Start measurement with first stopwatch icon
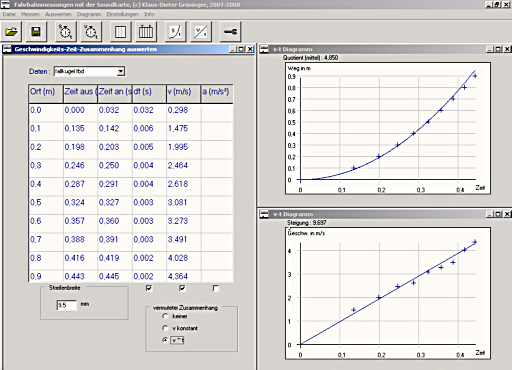This screenshot has height=370, width=512. (65, 32)
